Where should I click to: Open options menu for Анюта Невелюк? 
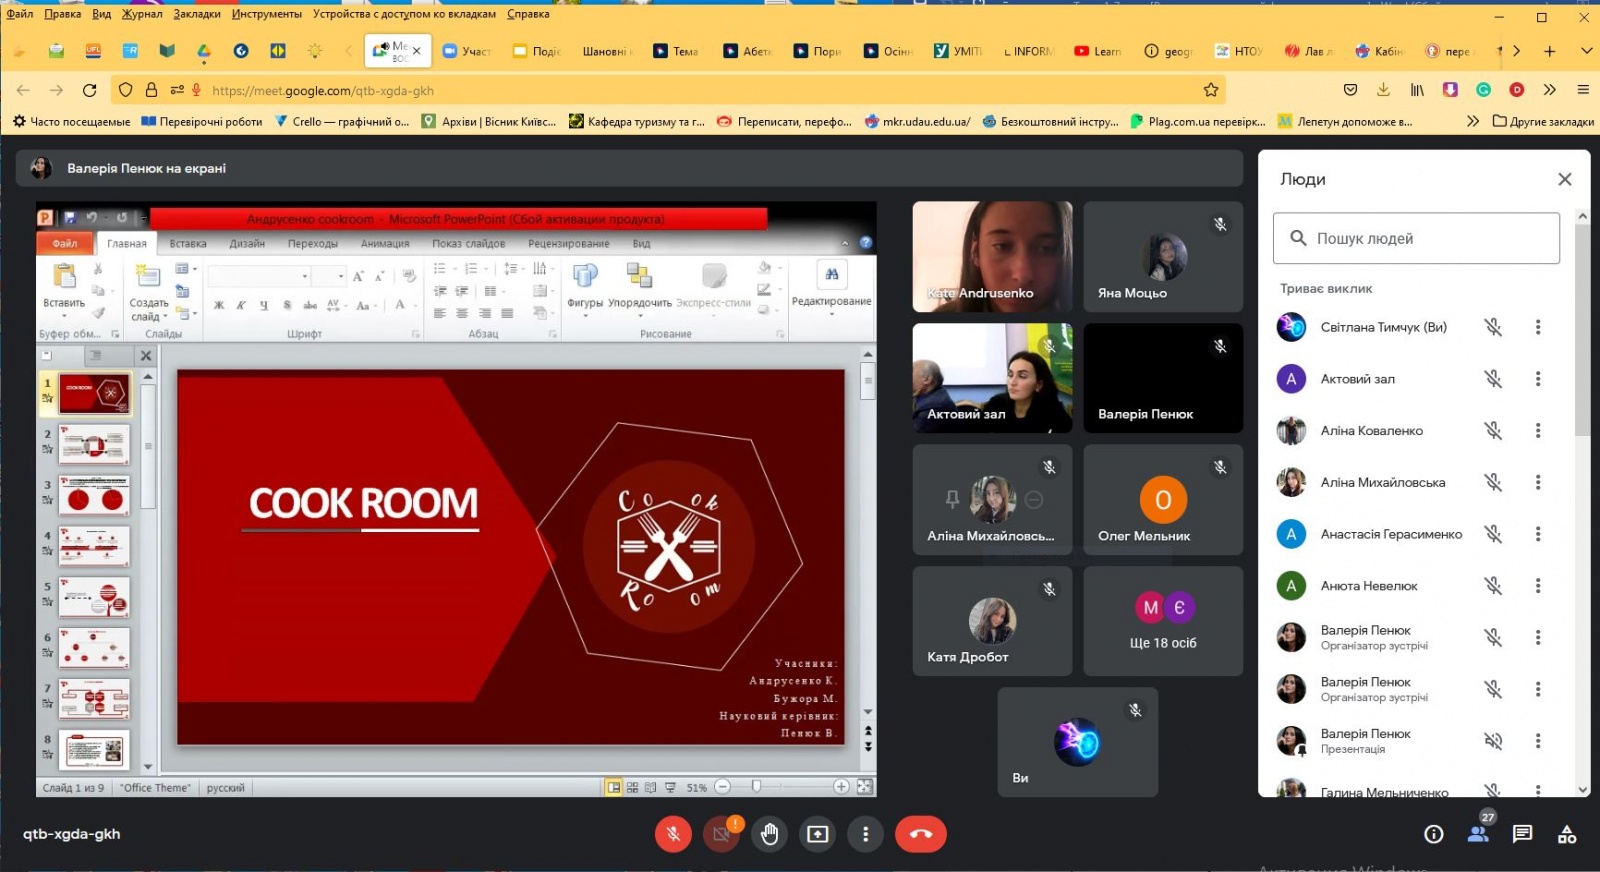click(x=1538, y=586)
